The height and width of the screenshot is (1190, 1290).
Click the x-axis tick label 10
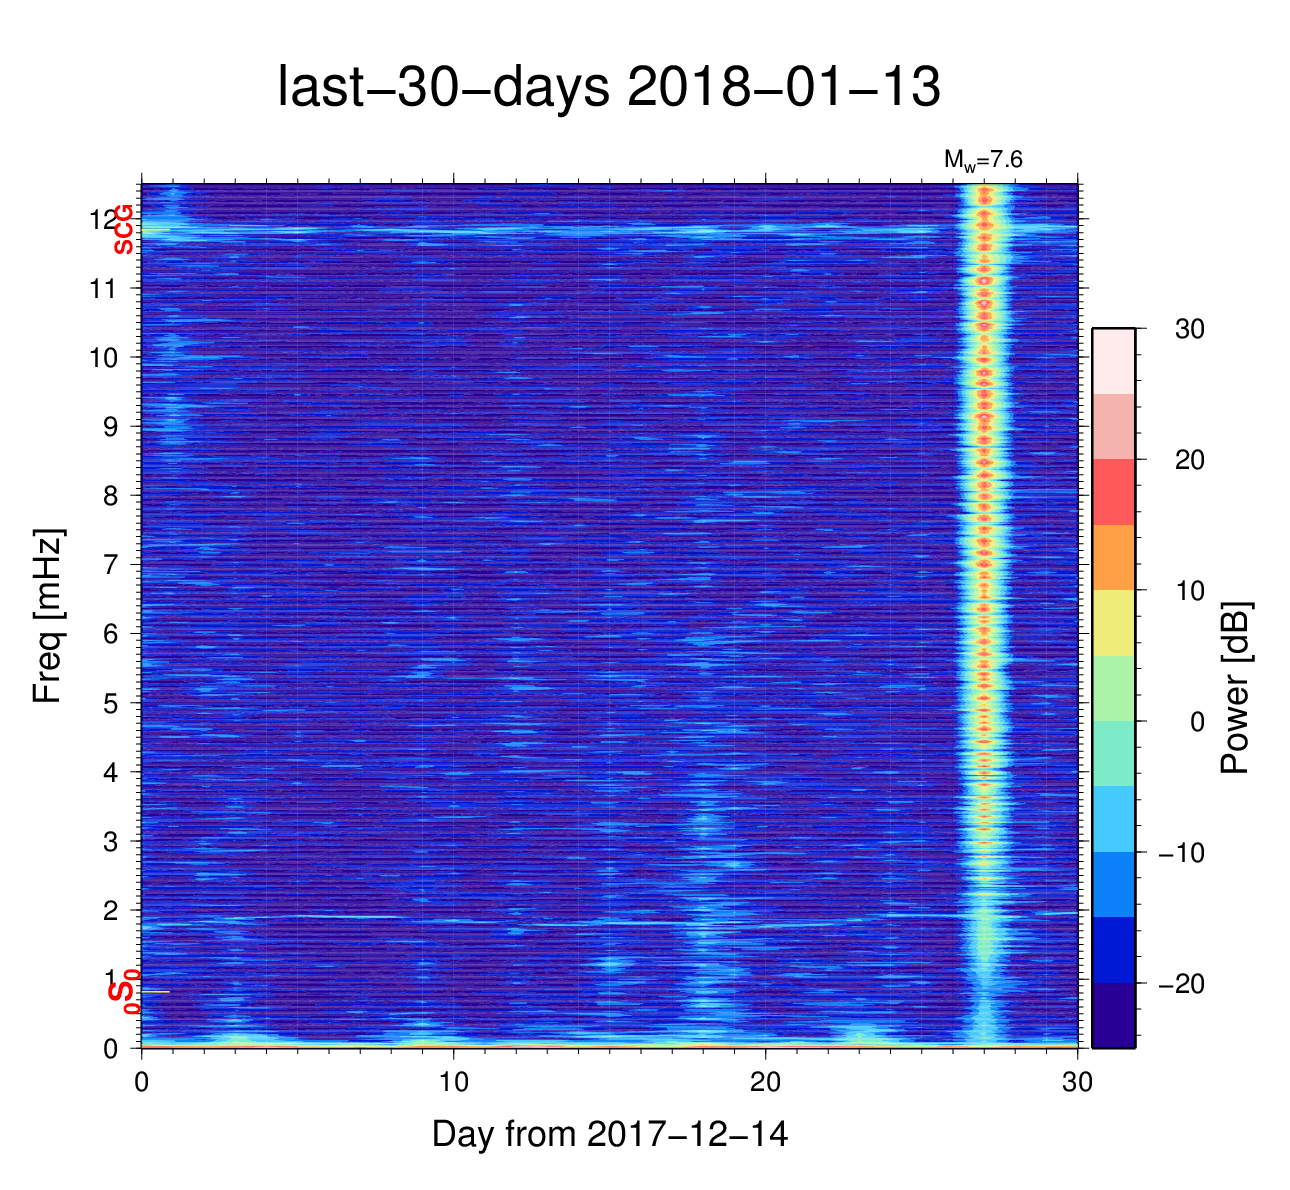(x=453, y=1083)
